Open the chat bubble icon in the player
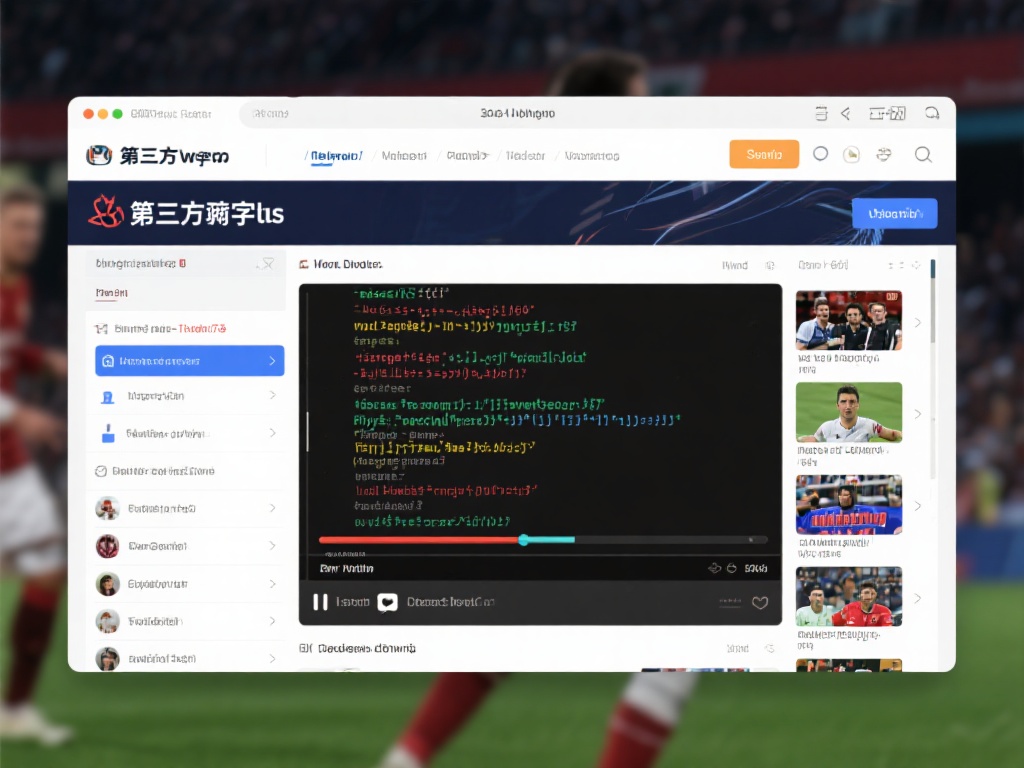The width and height of the screenshot is (1024, 768). [387, 602]
